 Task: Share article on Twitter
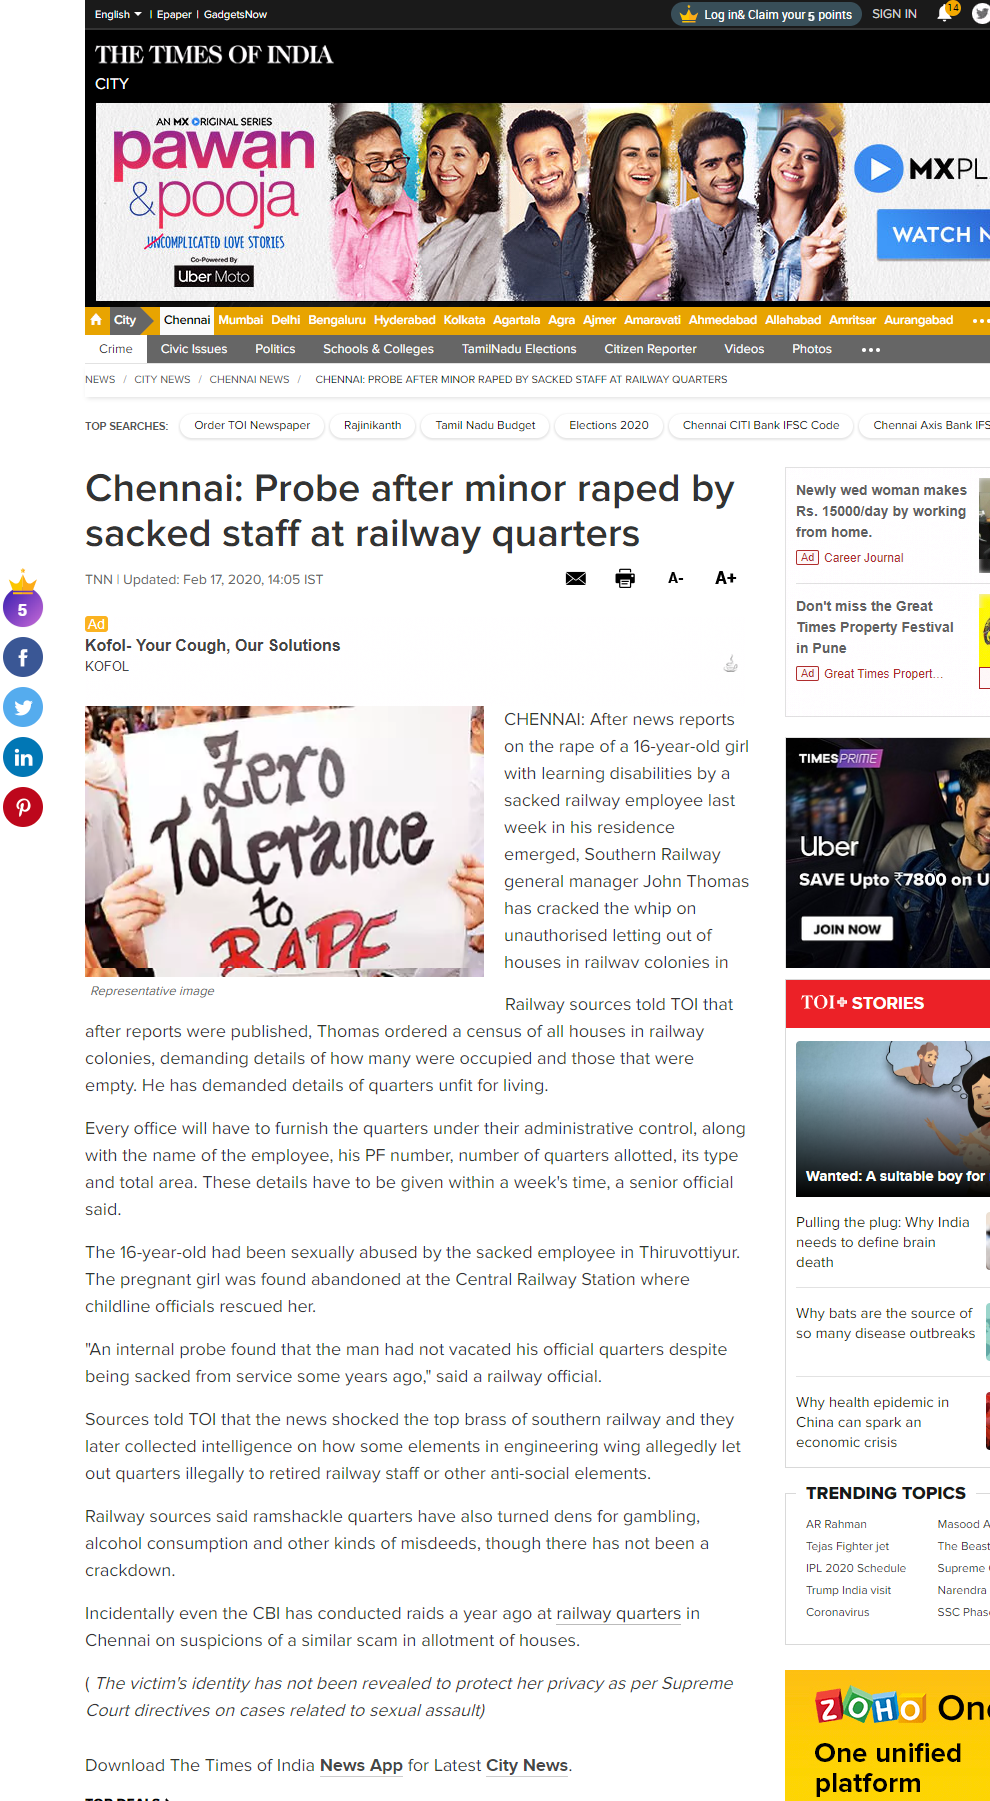tap(23, 707)
